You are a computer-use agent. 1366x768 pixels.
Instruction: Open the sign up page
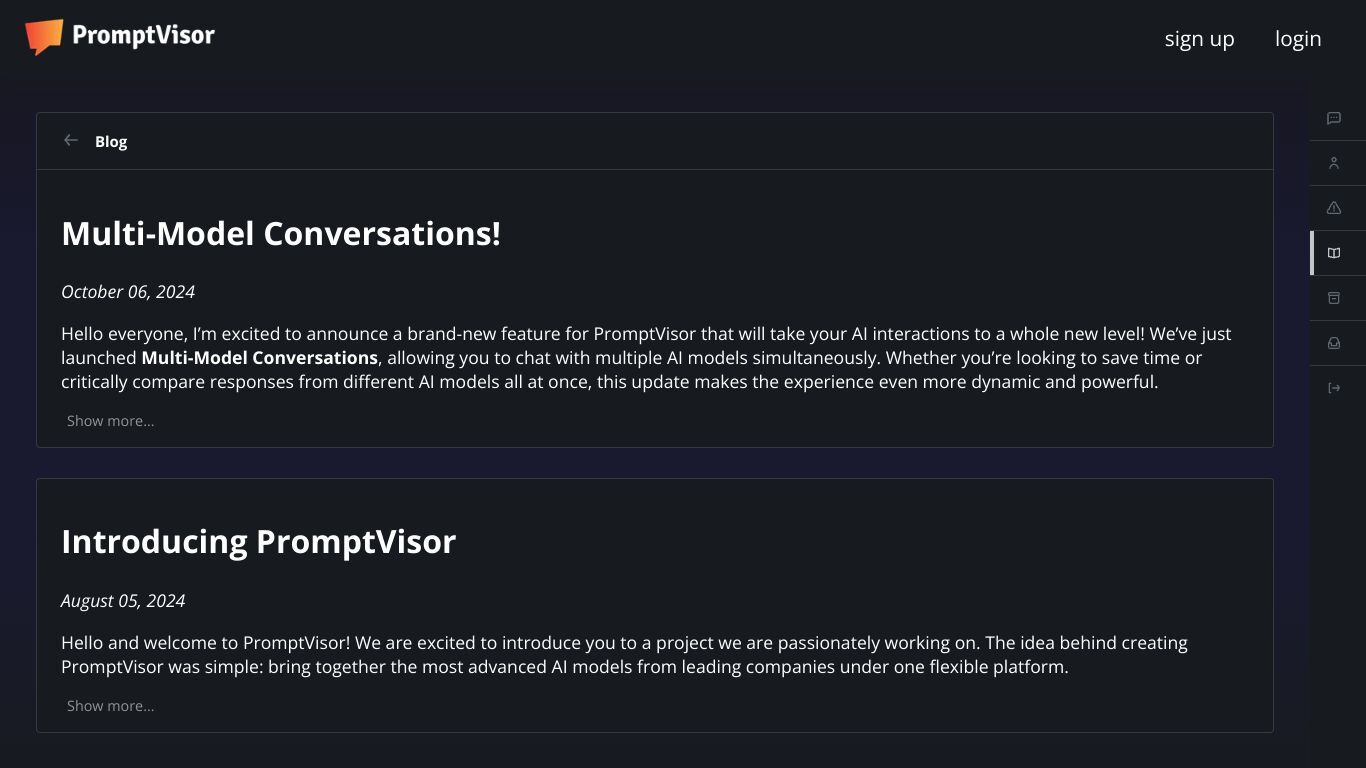[1199, 38]
